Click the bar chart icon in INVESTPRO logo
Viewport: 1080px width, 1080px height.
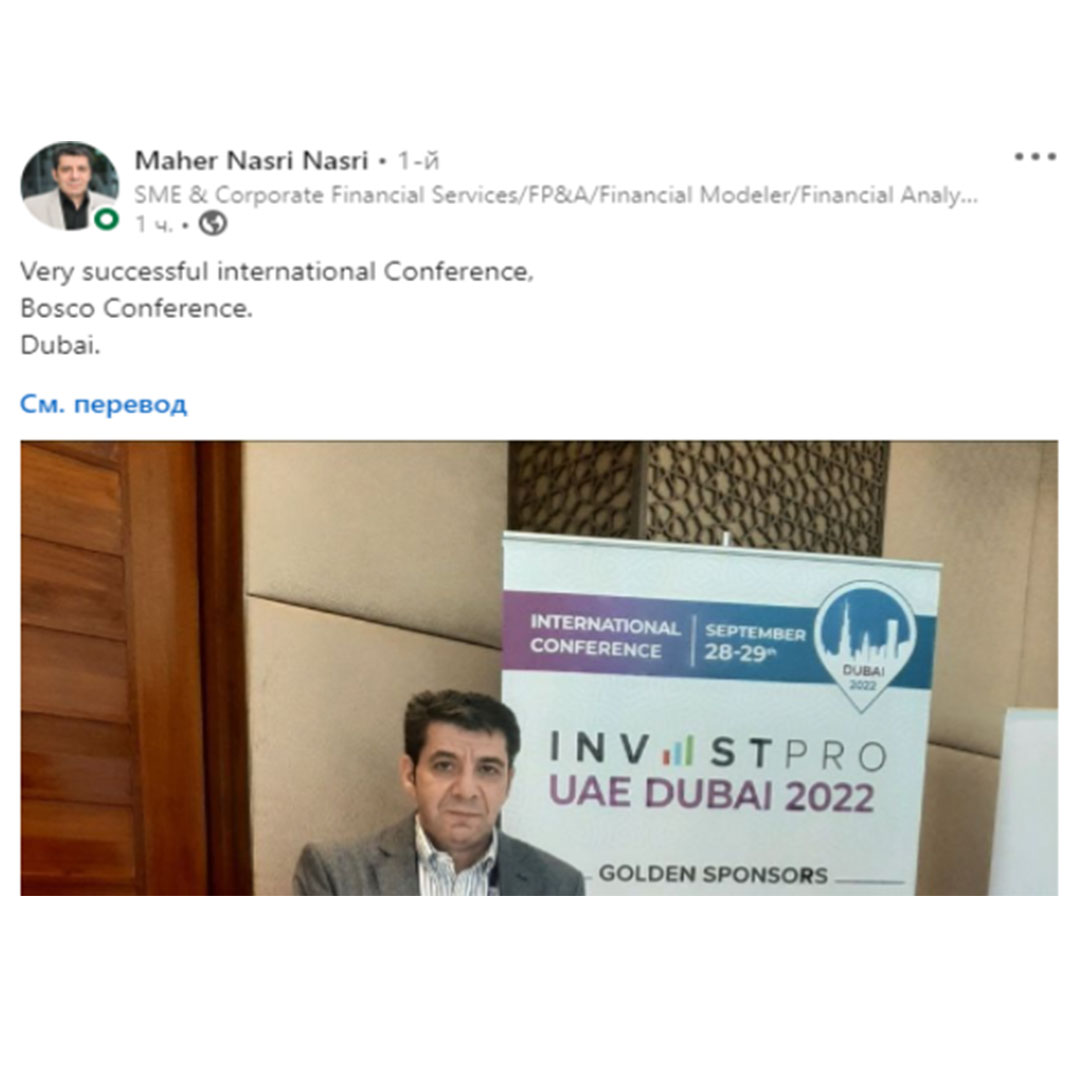(678, 750)
